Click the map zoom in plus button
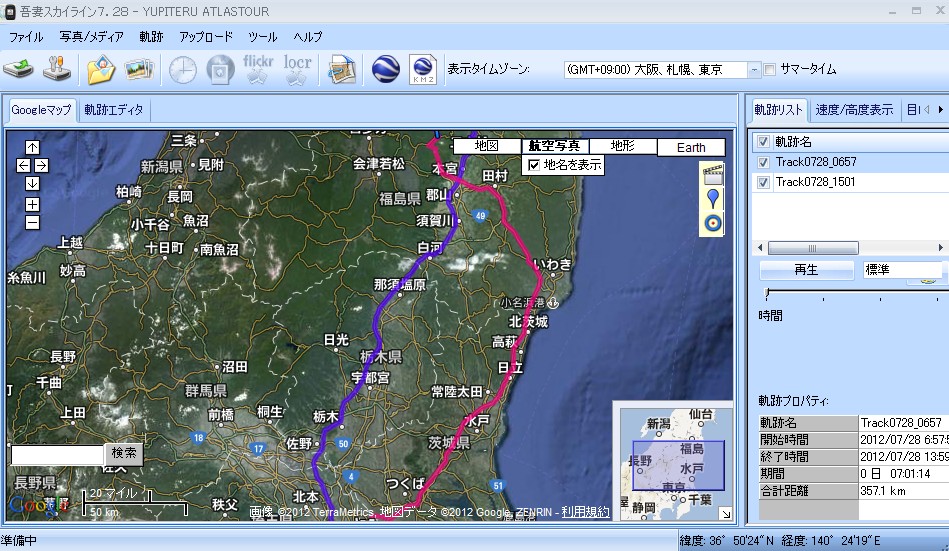The height and width of the screenshot is (551, 949). 32,204
